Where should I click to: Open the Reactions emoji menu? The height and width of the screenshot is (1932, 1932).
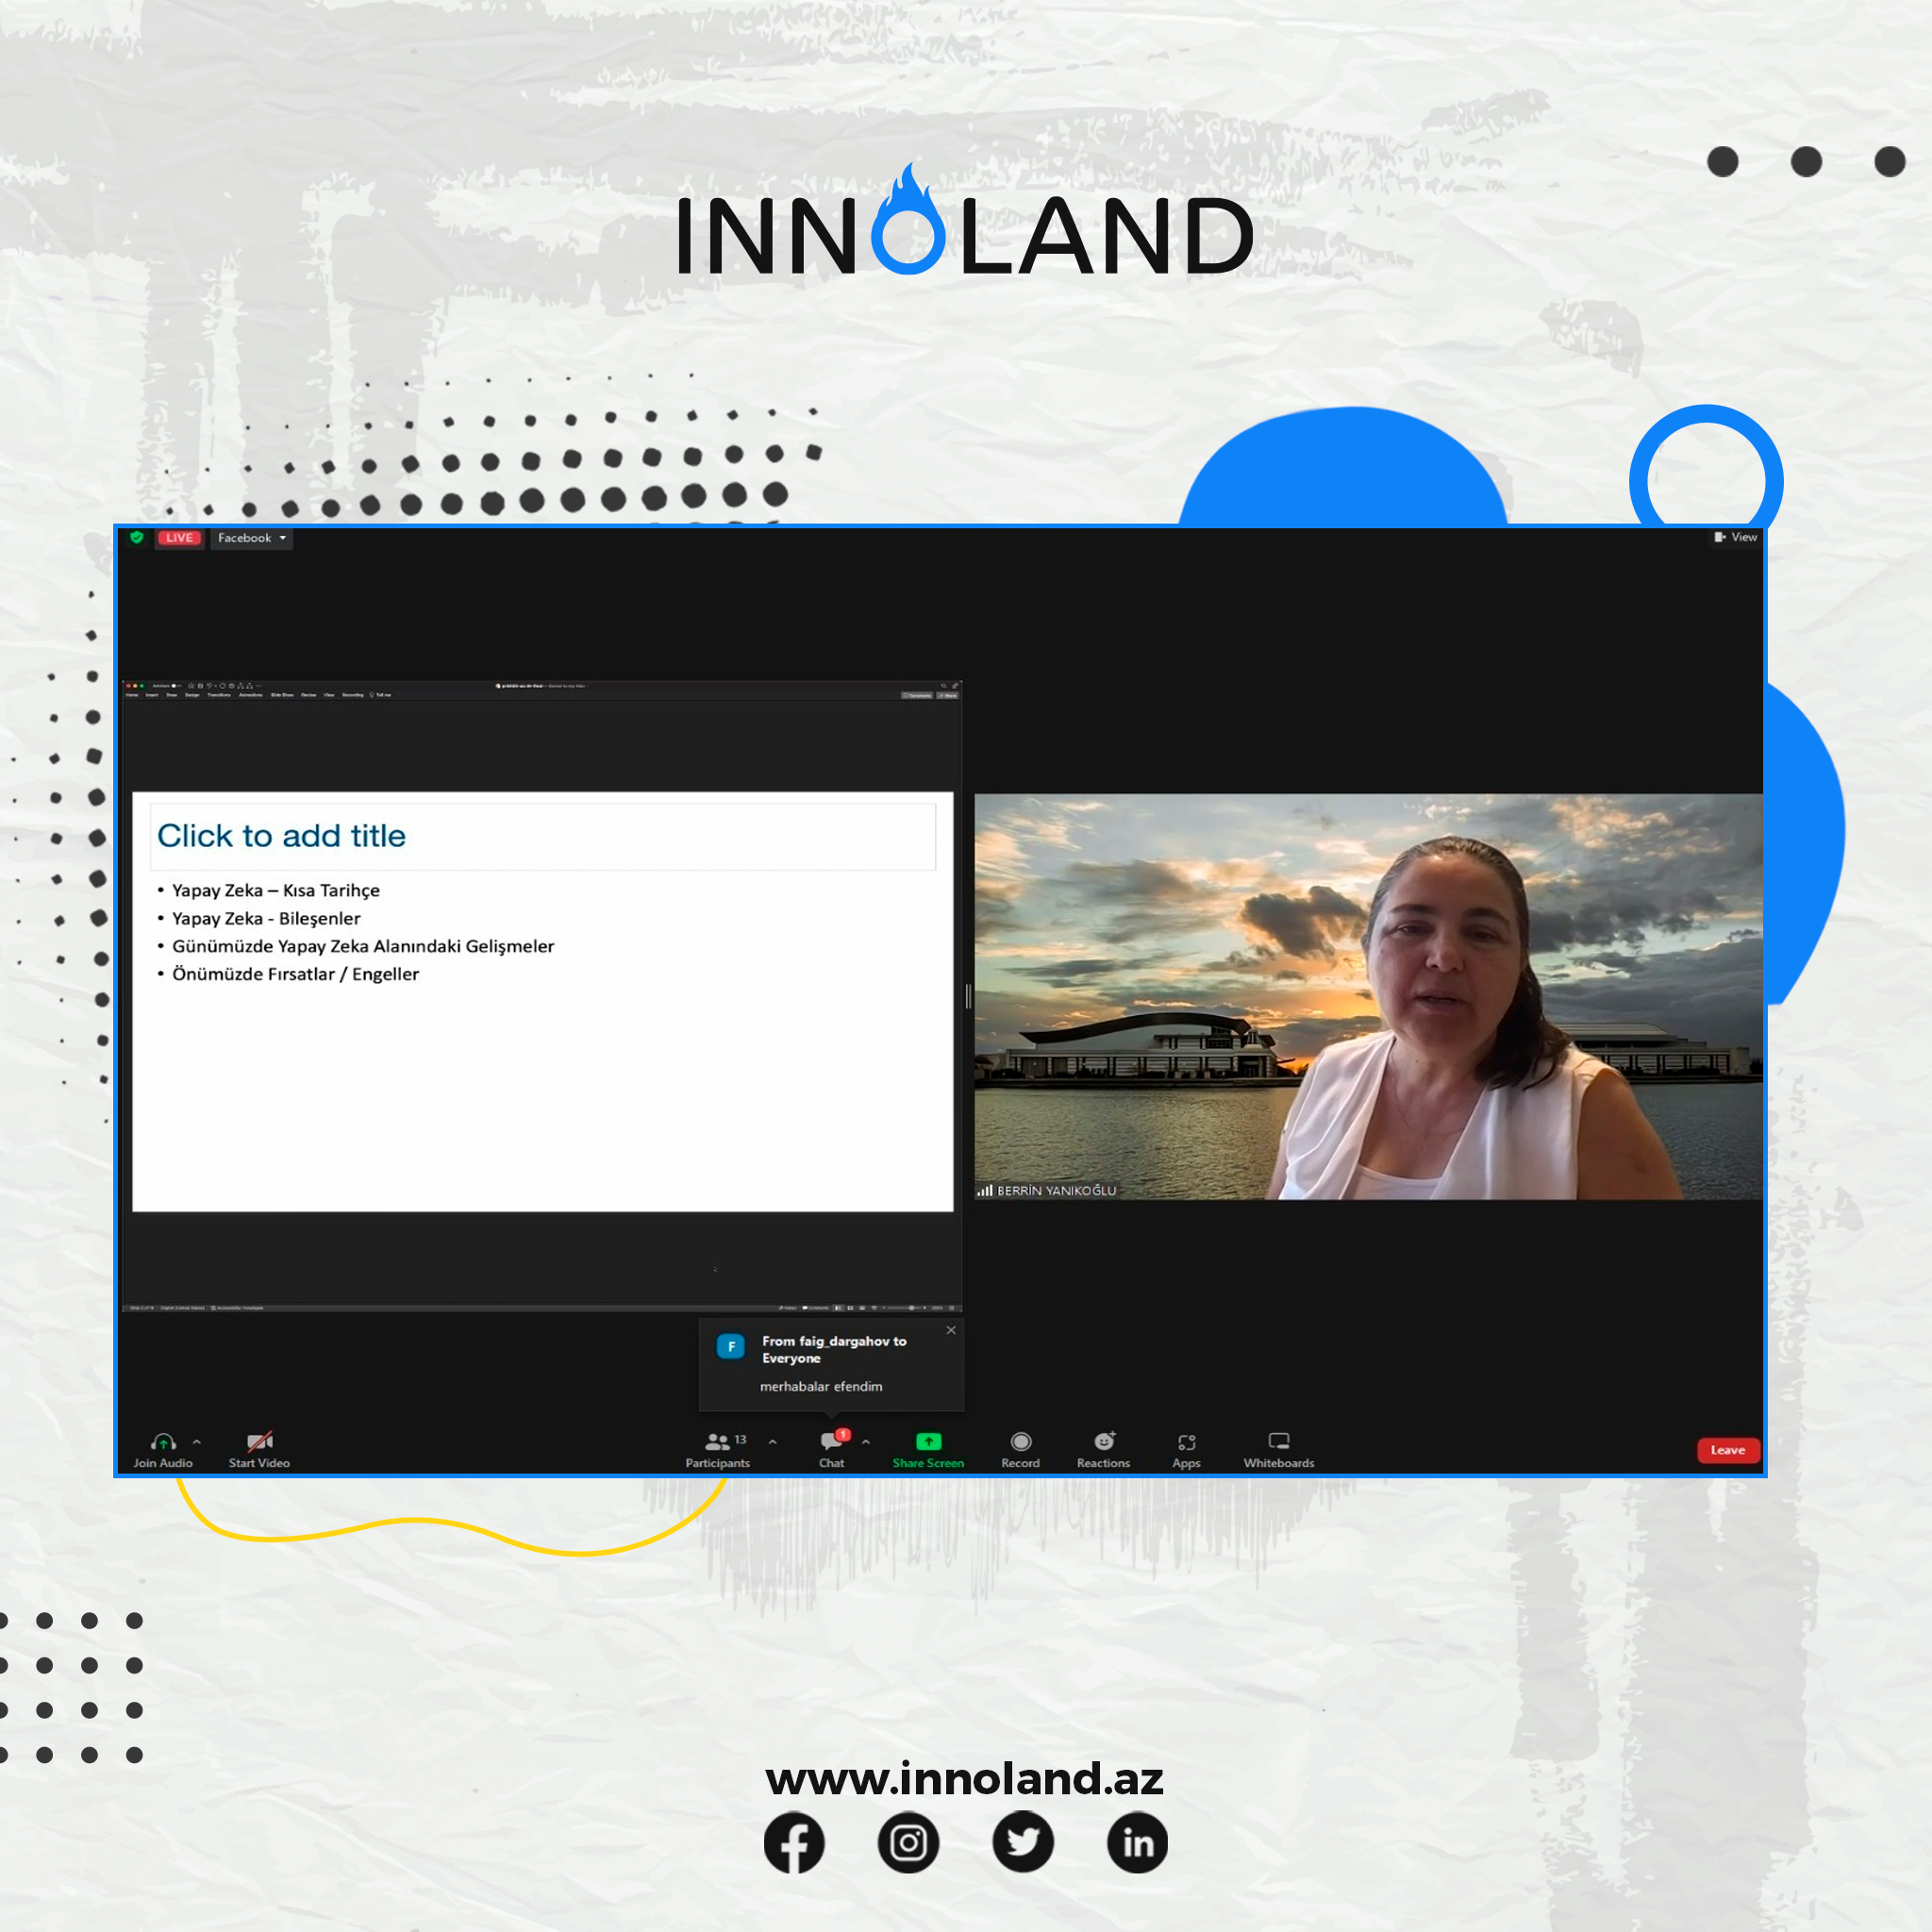(1103, 1450)
